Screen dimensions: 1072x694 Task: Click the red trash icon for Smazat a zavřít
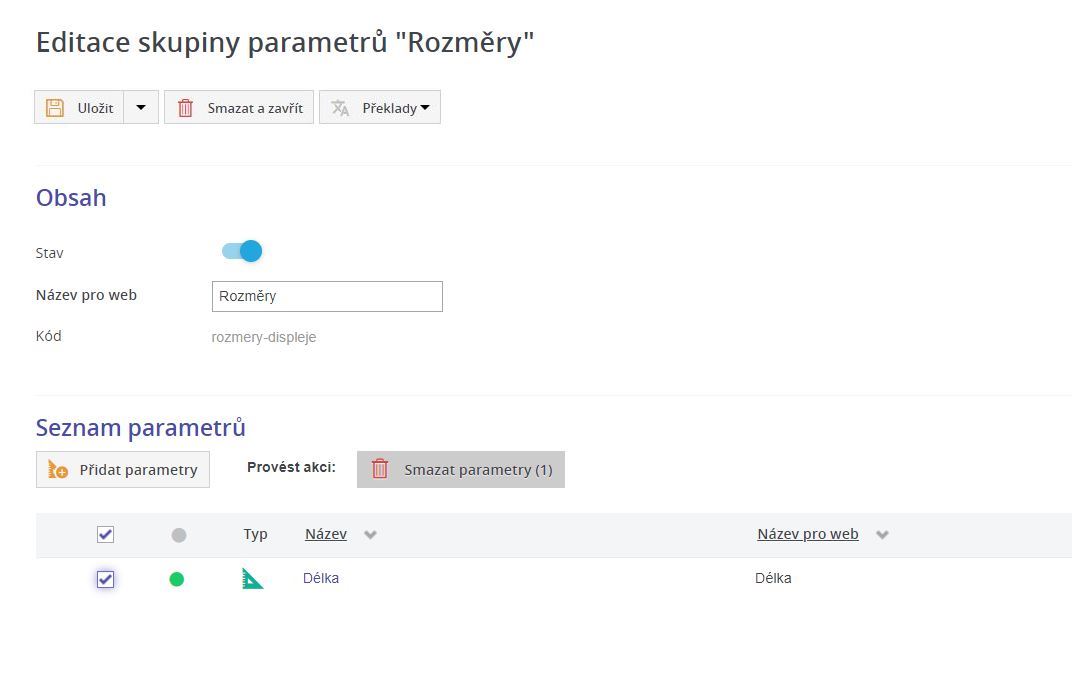coord(185,108)
